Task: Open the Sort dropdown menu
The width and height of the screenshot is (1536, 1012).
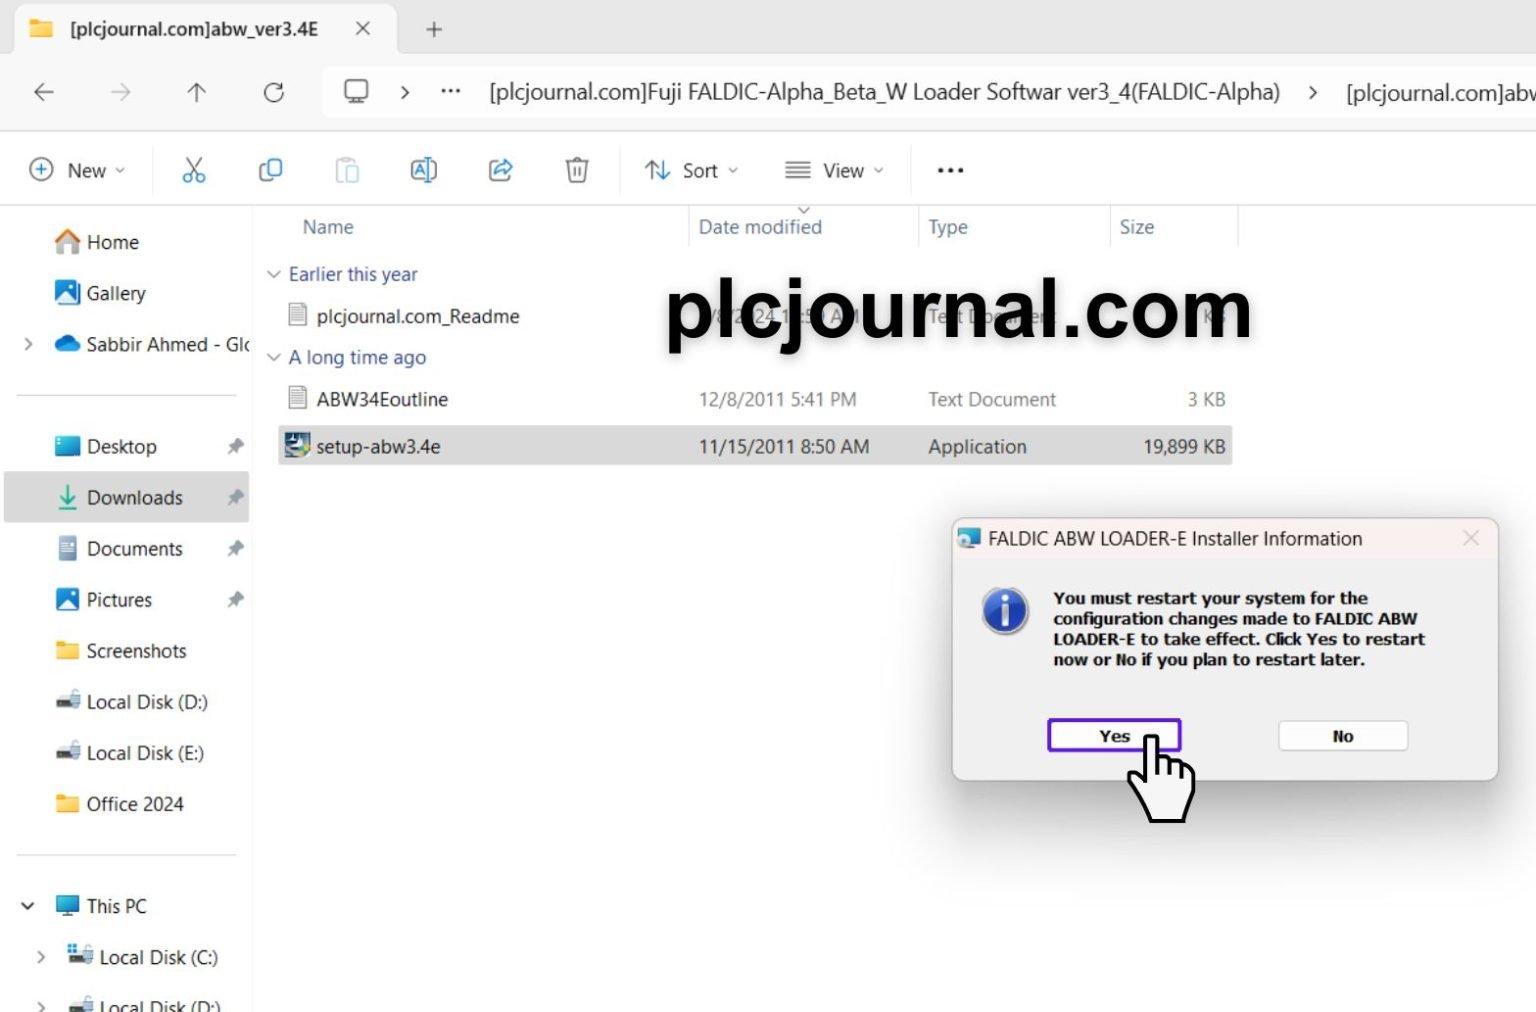Action: coord(691,170)
